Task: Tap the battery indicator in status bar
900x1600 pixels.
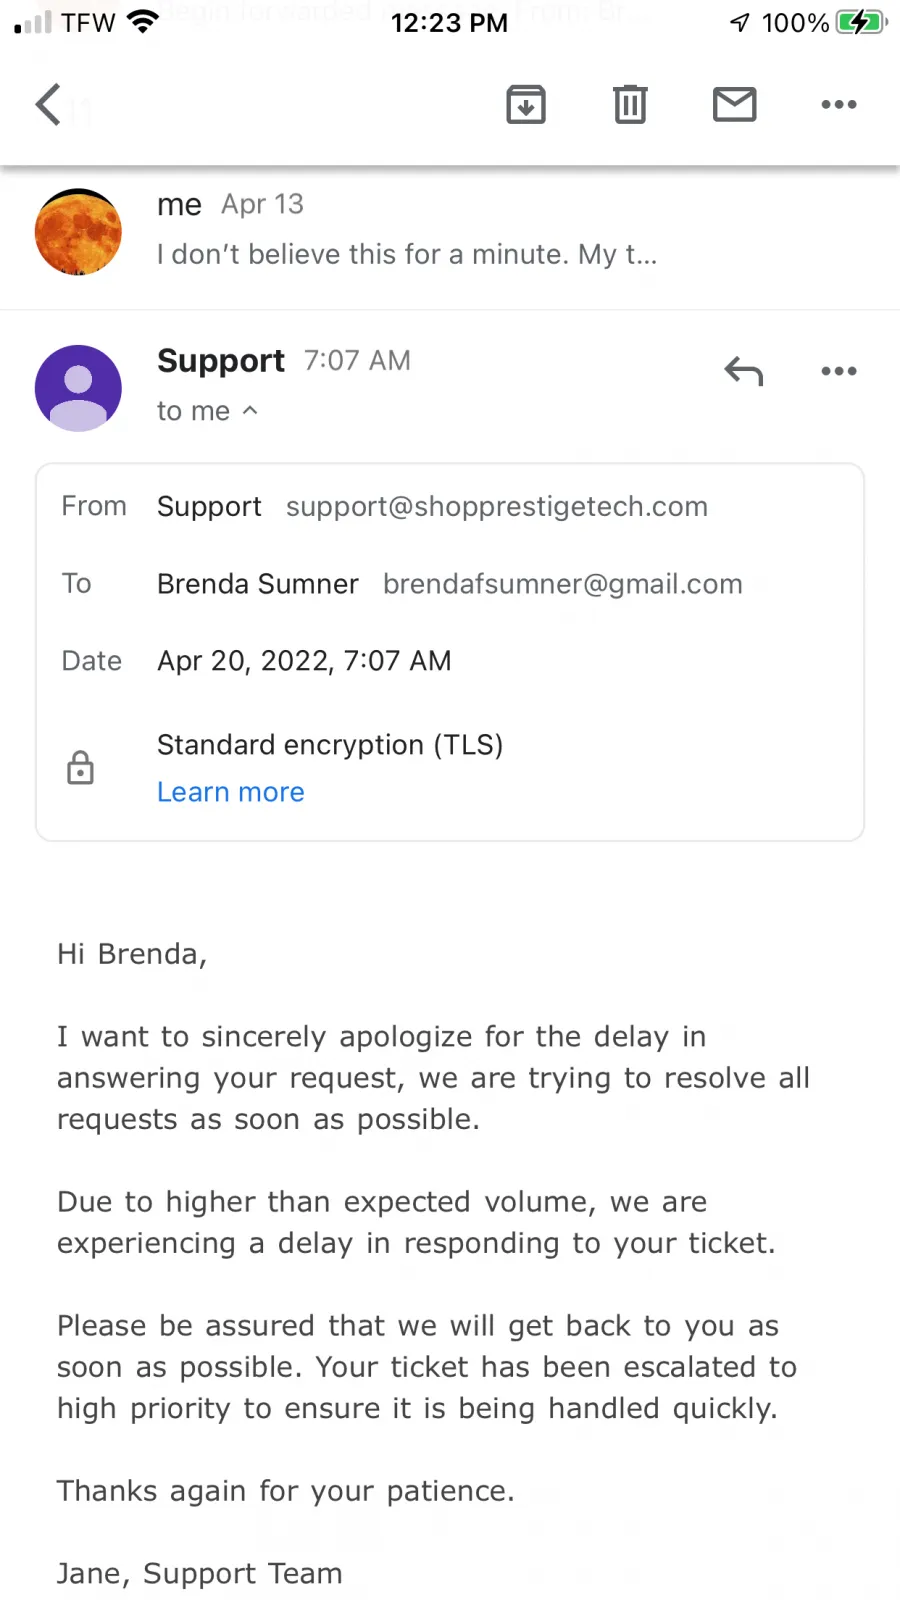Action: pos(861,22)
